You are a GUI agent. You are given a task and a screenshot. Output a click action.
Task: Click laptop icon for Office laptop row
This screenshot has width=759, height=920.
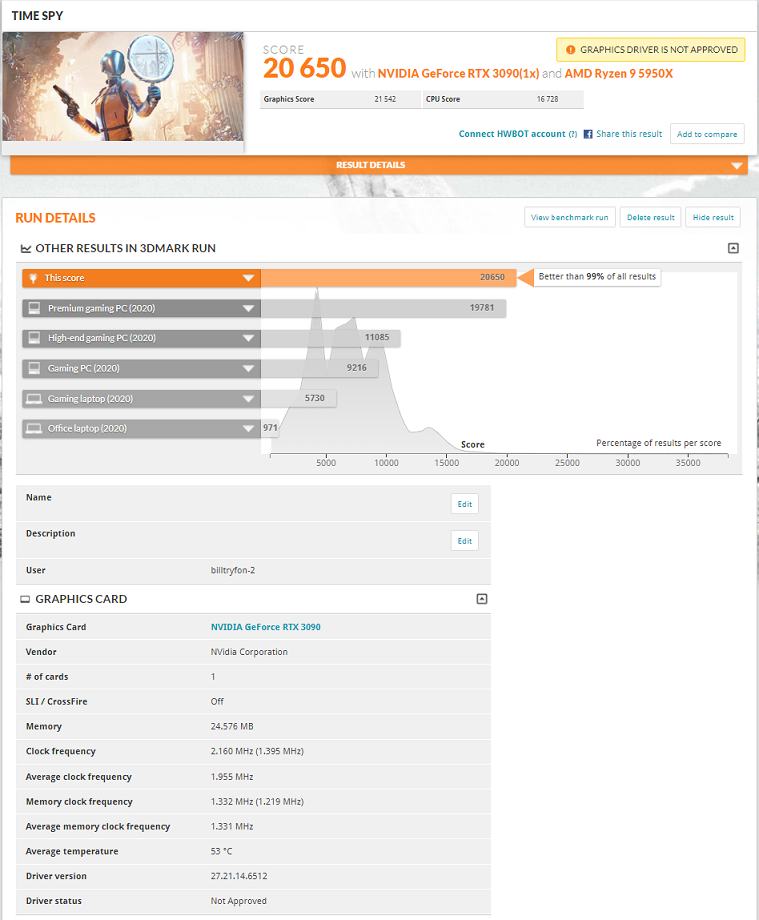[x=34, y=428]
